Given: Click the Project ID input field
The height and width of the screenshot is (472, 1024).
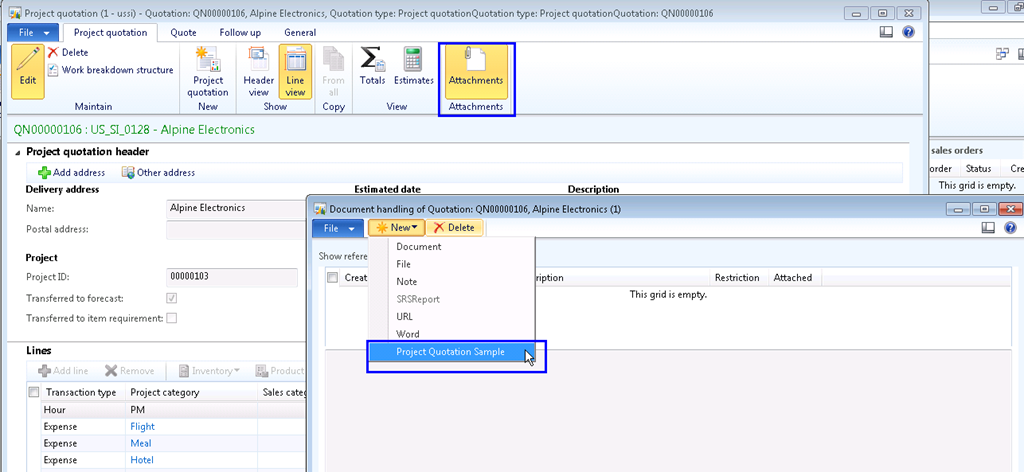Looking at the screenshot, I should [x=231, y=277].
